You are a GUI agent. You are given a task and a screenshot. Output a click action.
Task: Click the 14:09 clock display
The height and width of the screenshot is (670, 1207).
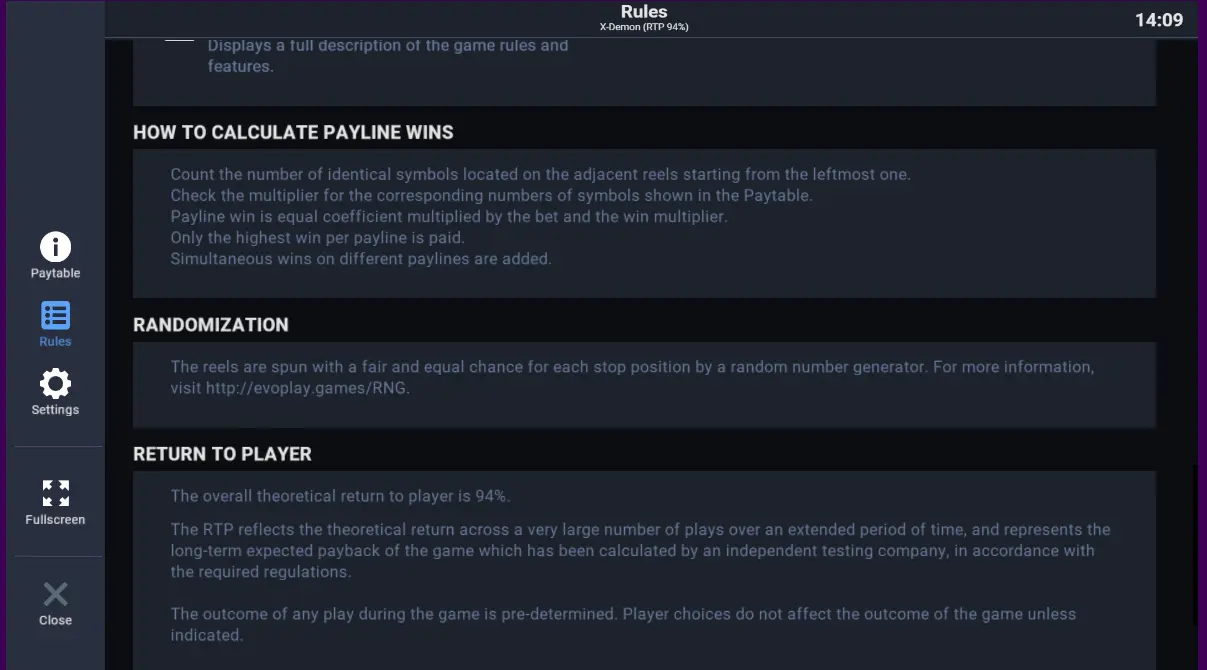[x=1159, y=20]
